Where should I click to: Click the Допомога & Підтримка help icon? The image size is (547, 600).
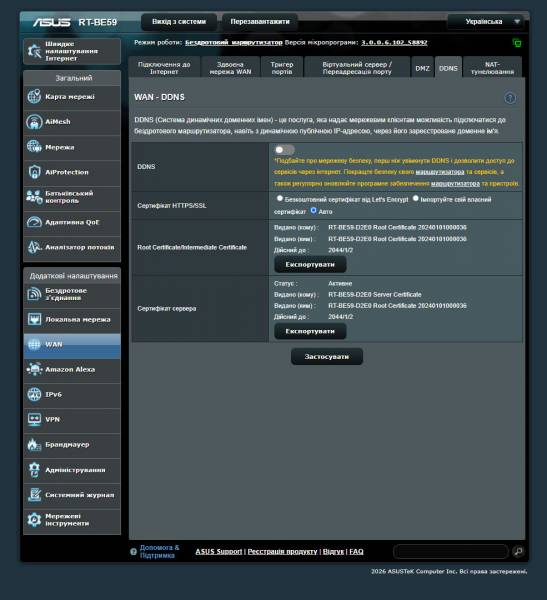[x=133, y=552]
